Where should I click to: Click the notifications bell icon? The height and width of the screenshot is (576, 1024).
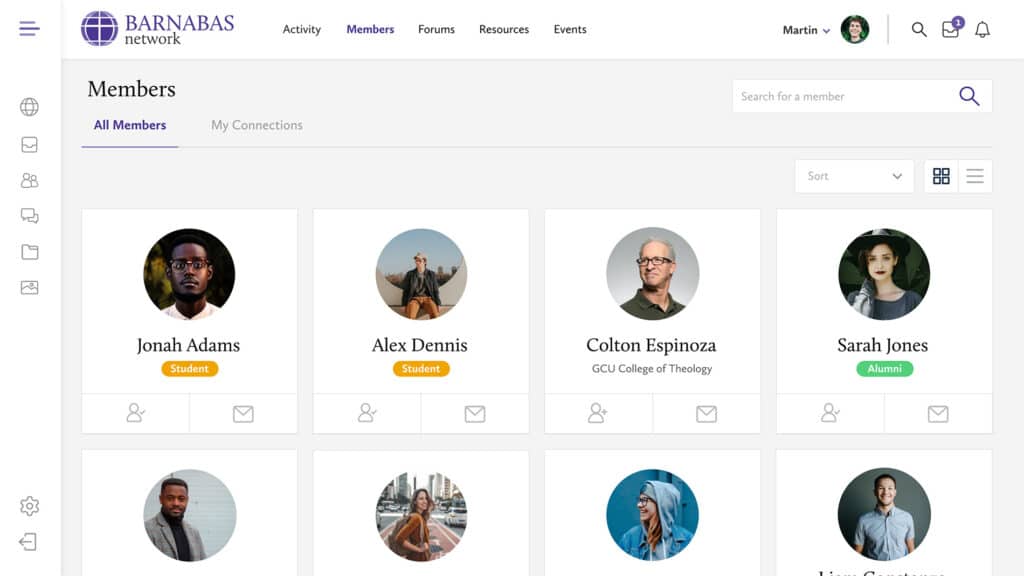pos(982,30)
